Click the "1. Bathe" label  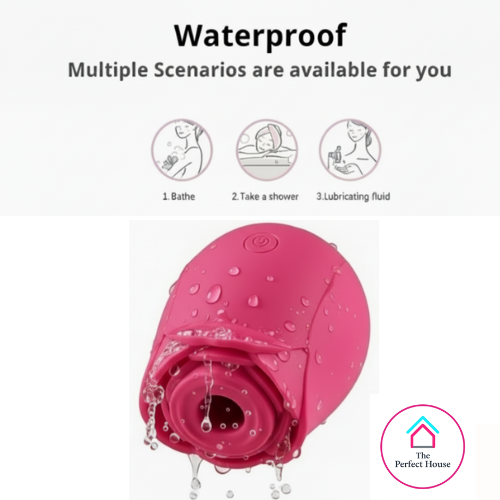(179, 196)
